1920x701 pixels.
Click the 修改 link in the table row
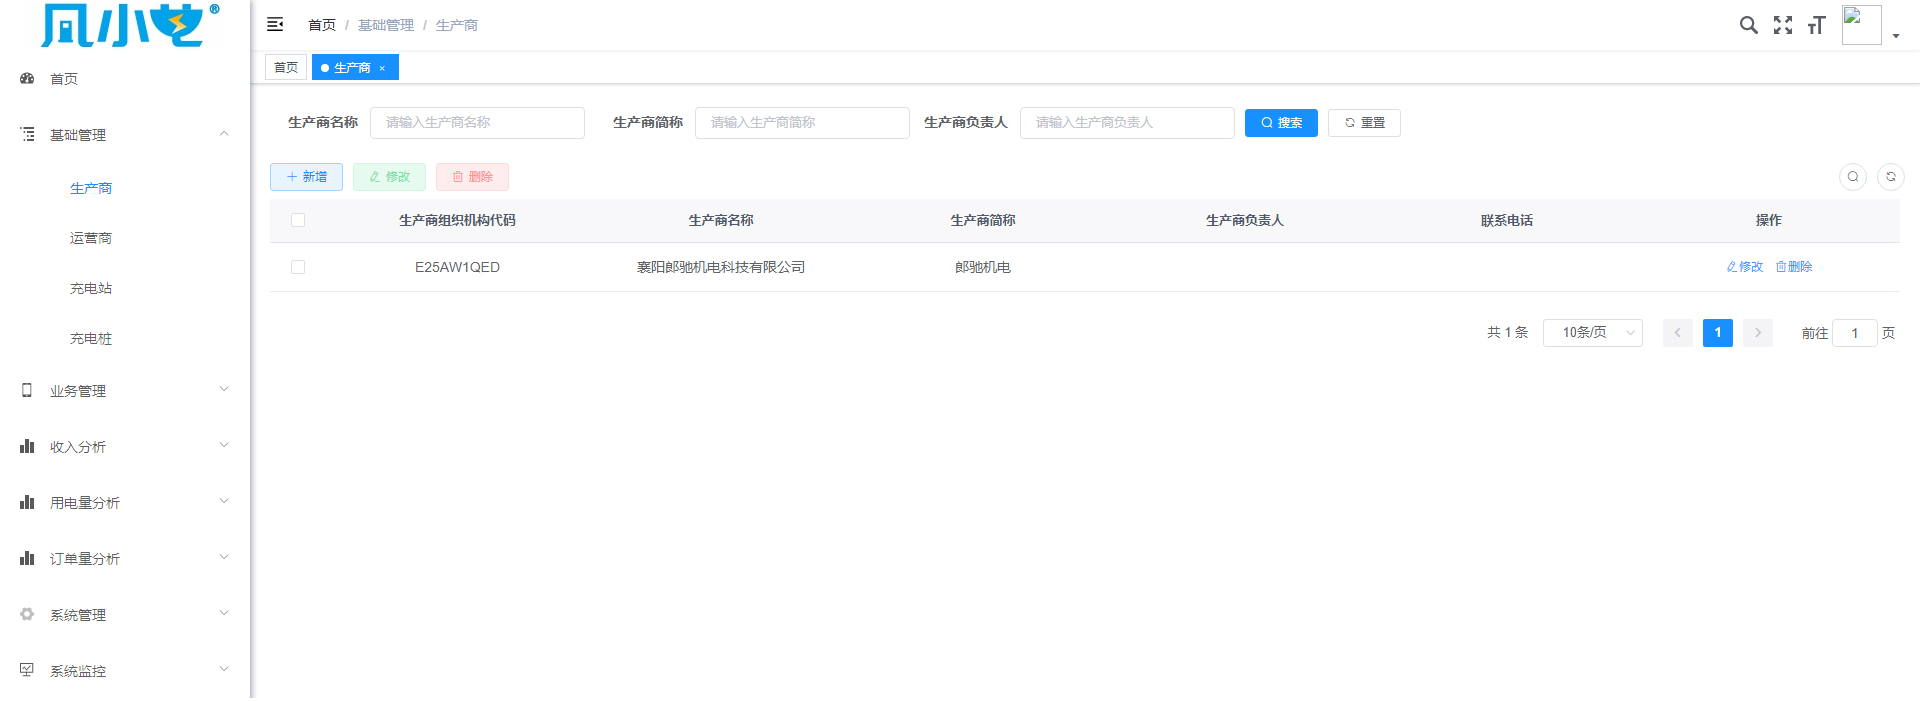[1745, 267]
